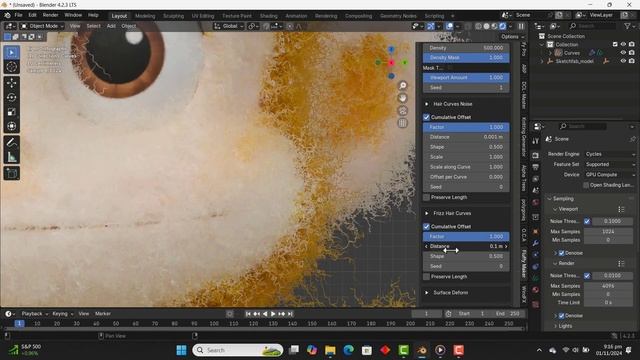
Task: Open File Explorer from taskbar
Action: [x=330, y=350]
